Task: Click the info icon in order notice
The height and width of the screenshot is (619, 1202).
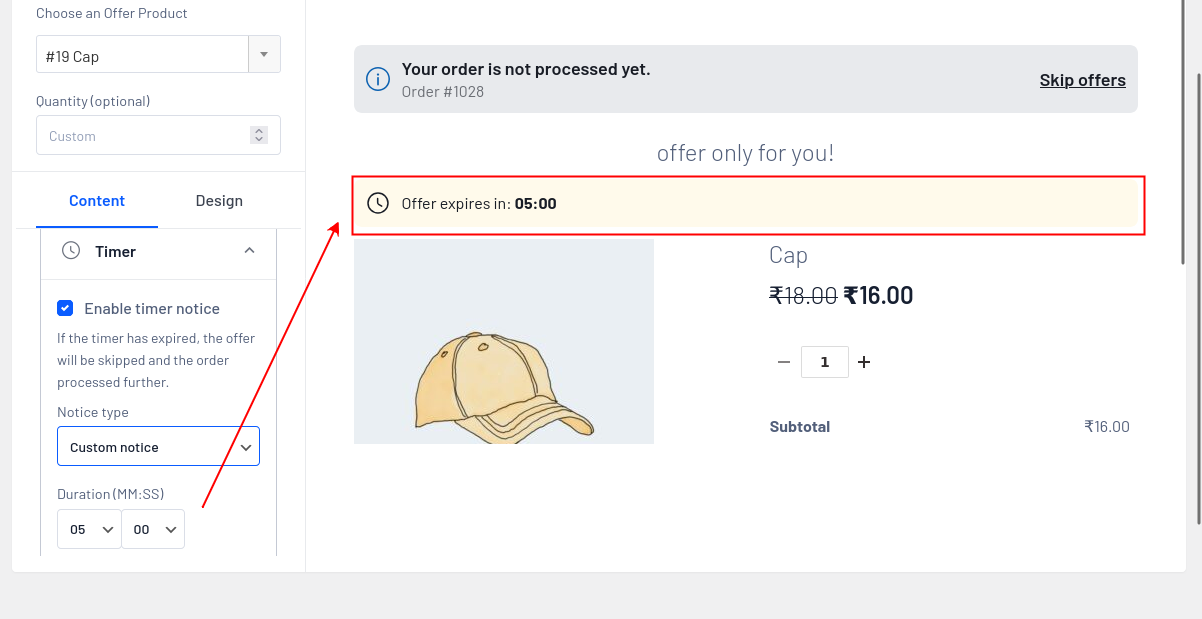Action: coord(378,80)
